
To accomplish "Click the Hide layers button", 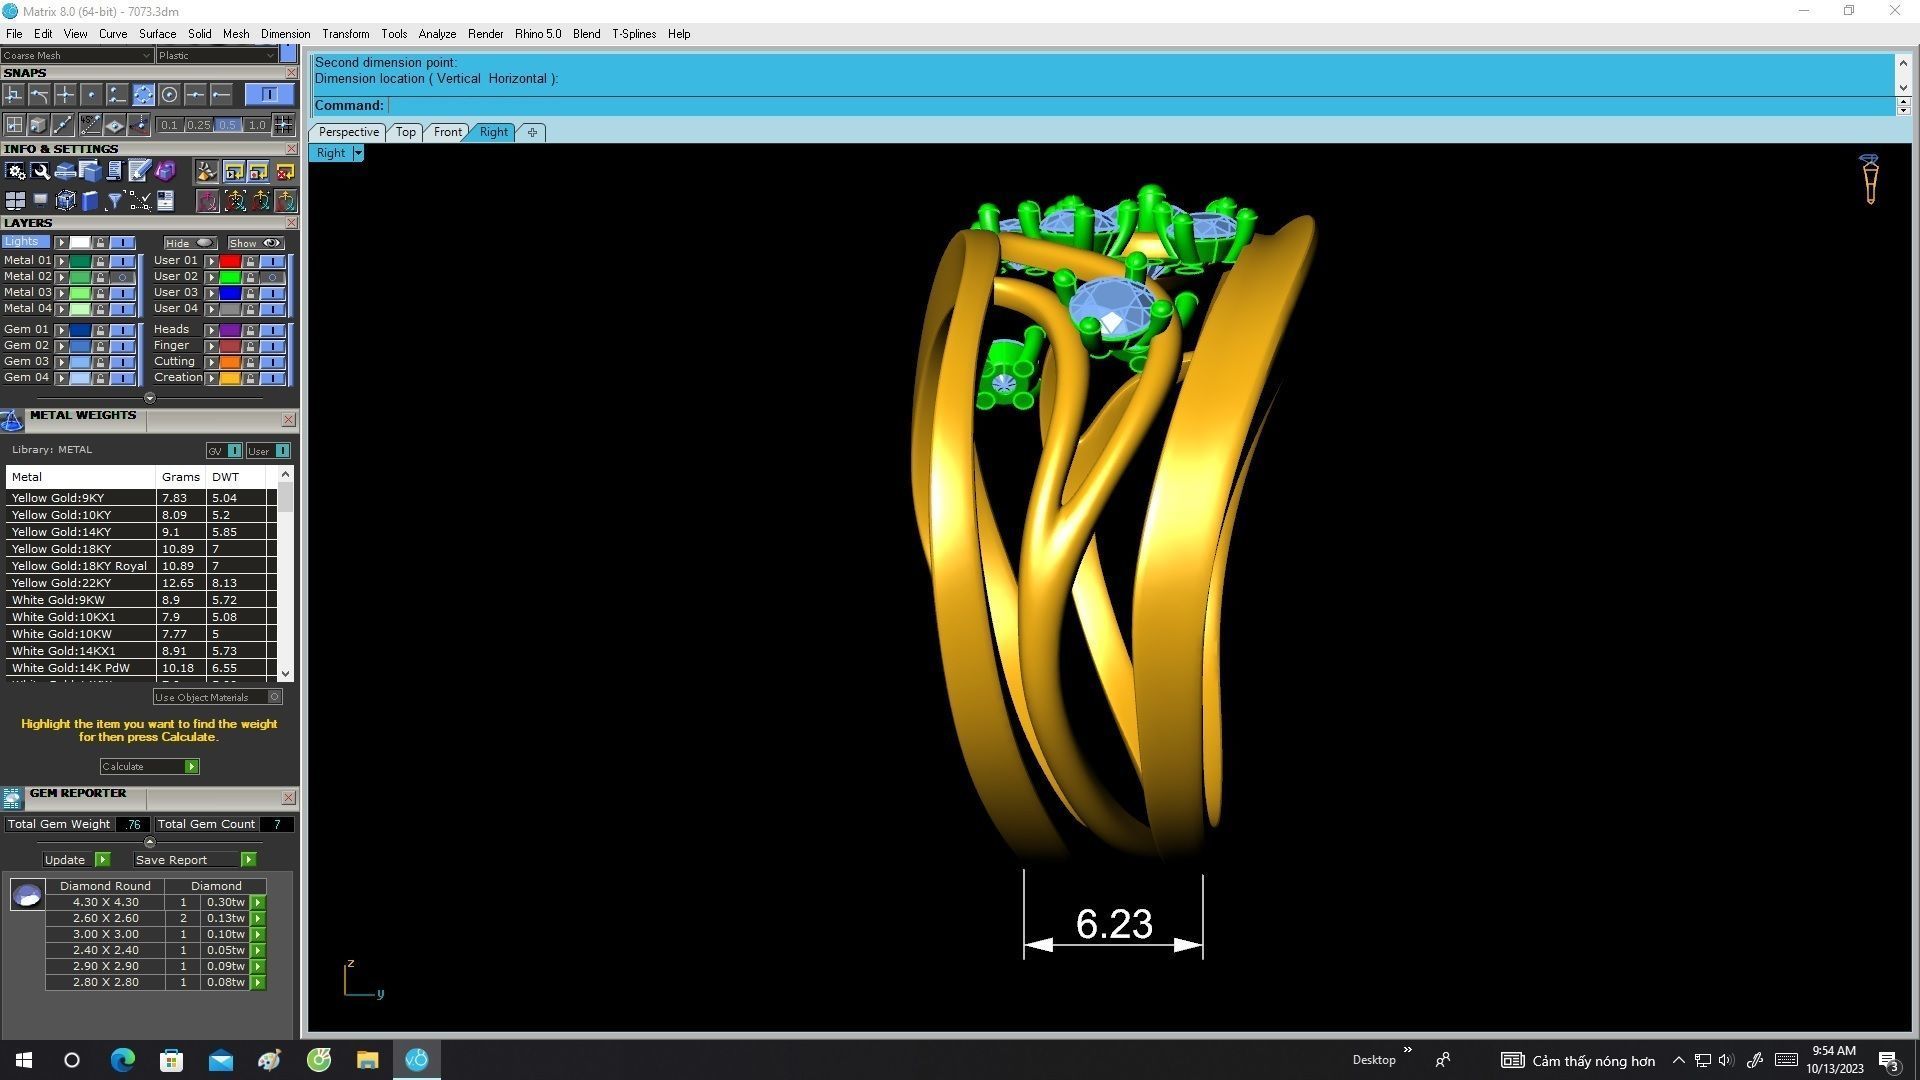I will point(190,243).
